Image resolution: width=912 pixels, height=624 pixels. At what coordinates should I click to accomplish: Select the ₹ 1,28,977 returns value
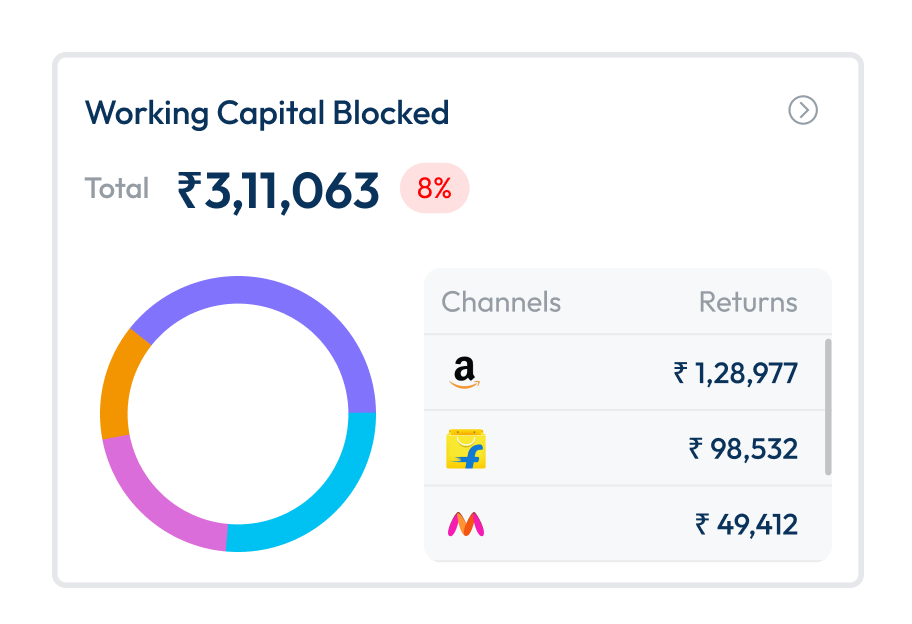pyautogui.click(x=735, y=374)
